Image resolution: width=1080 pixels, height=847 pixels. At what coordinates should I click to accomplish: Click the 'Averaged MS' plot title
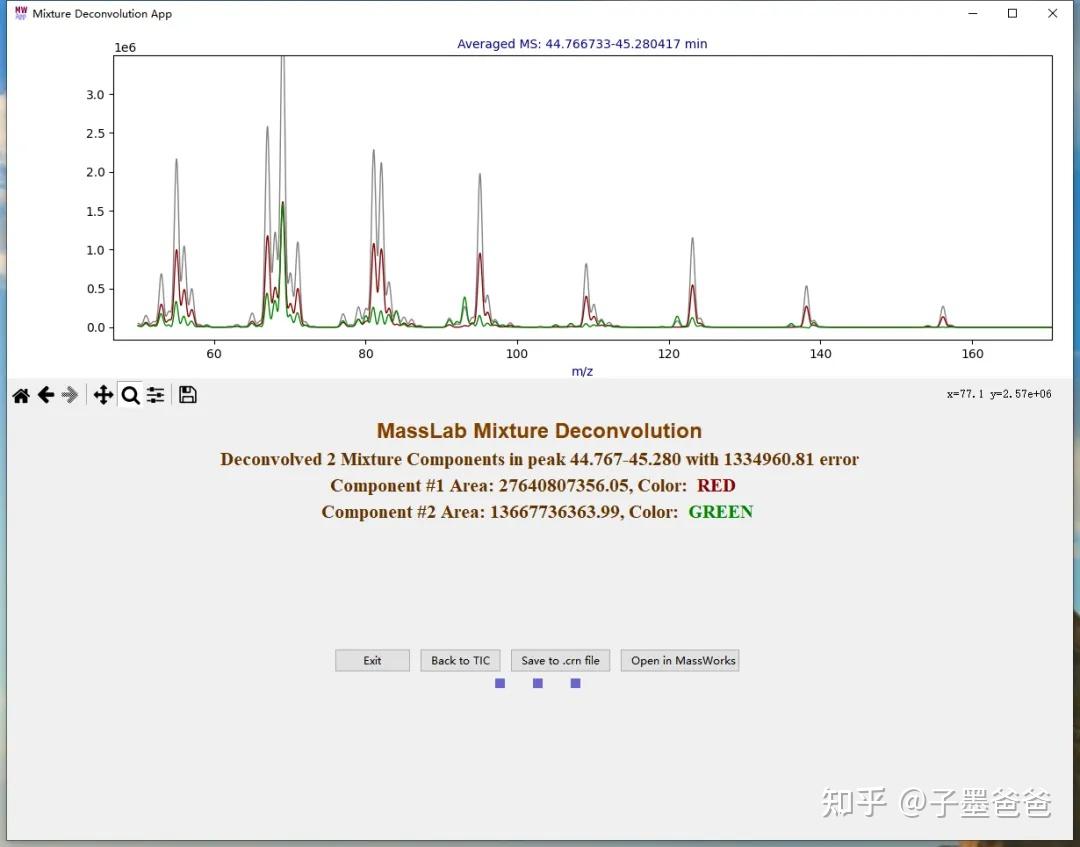pyautogui.click(x=582, y=44)
